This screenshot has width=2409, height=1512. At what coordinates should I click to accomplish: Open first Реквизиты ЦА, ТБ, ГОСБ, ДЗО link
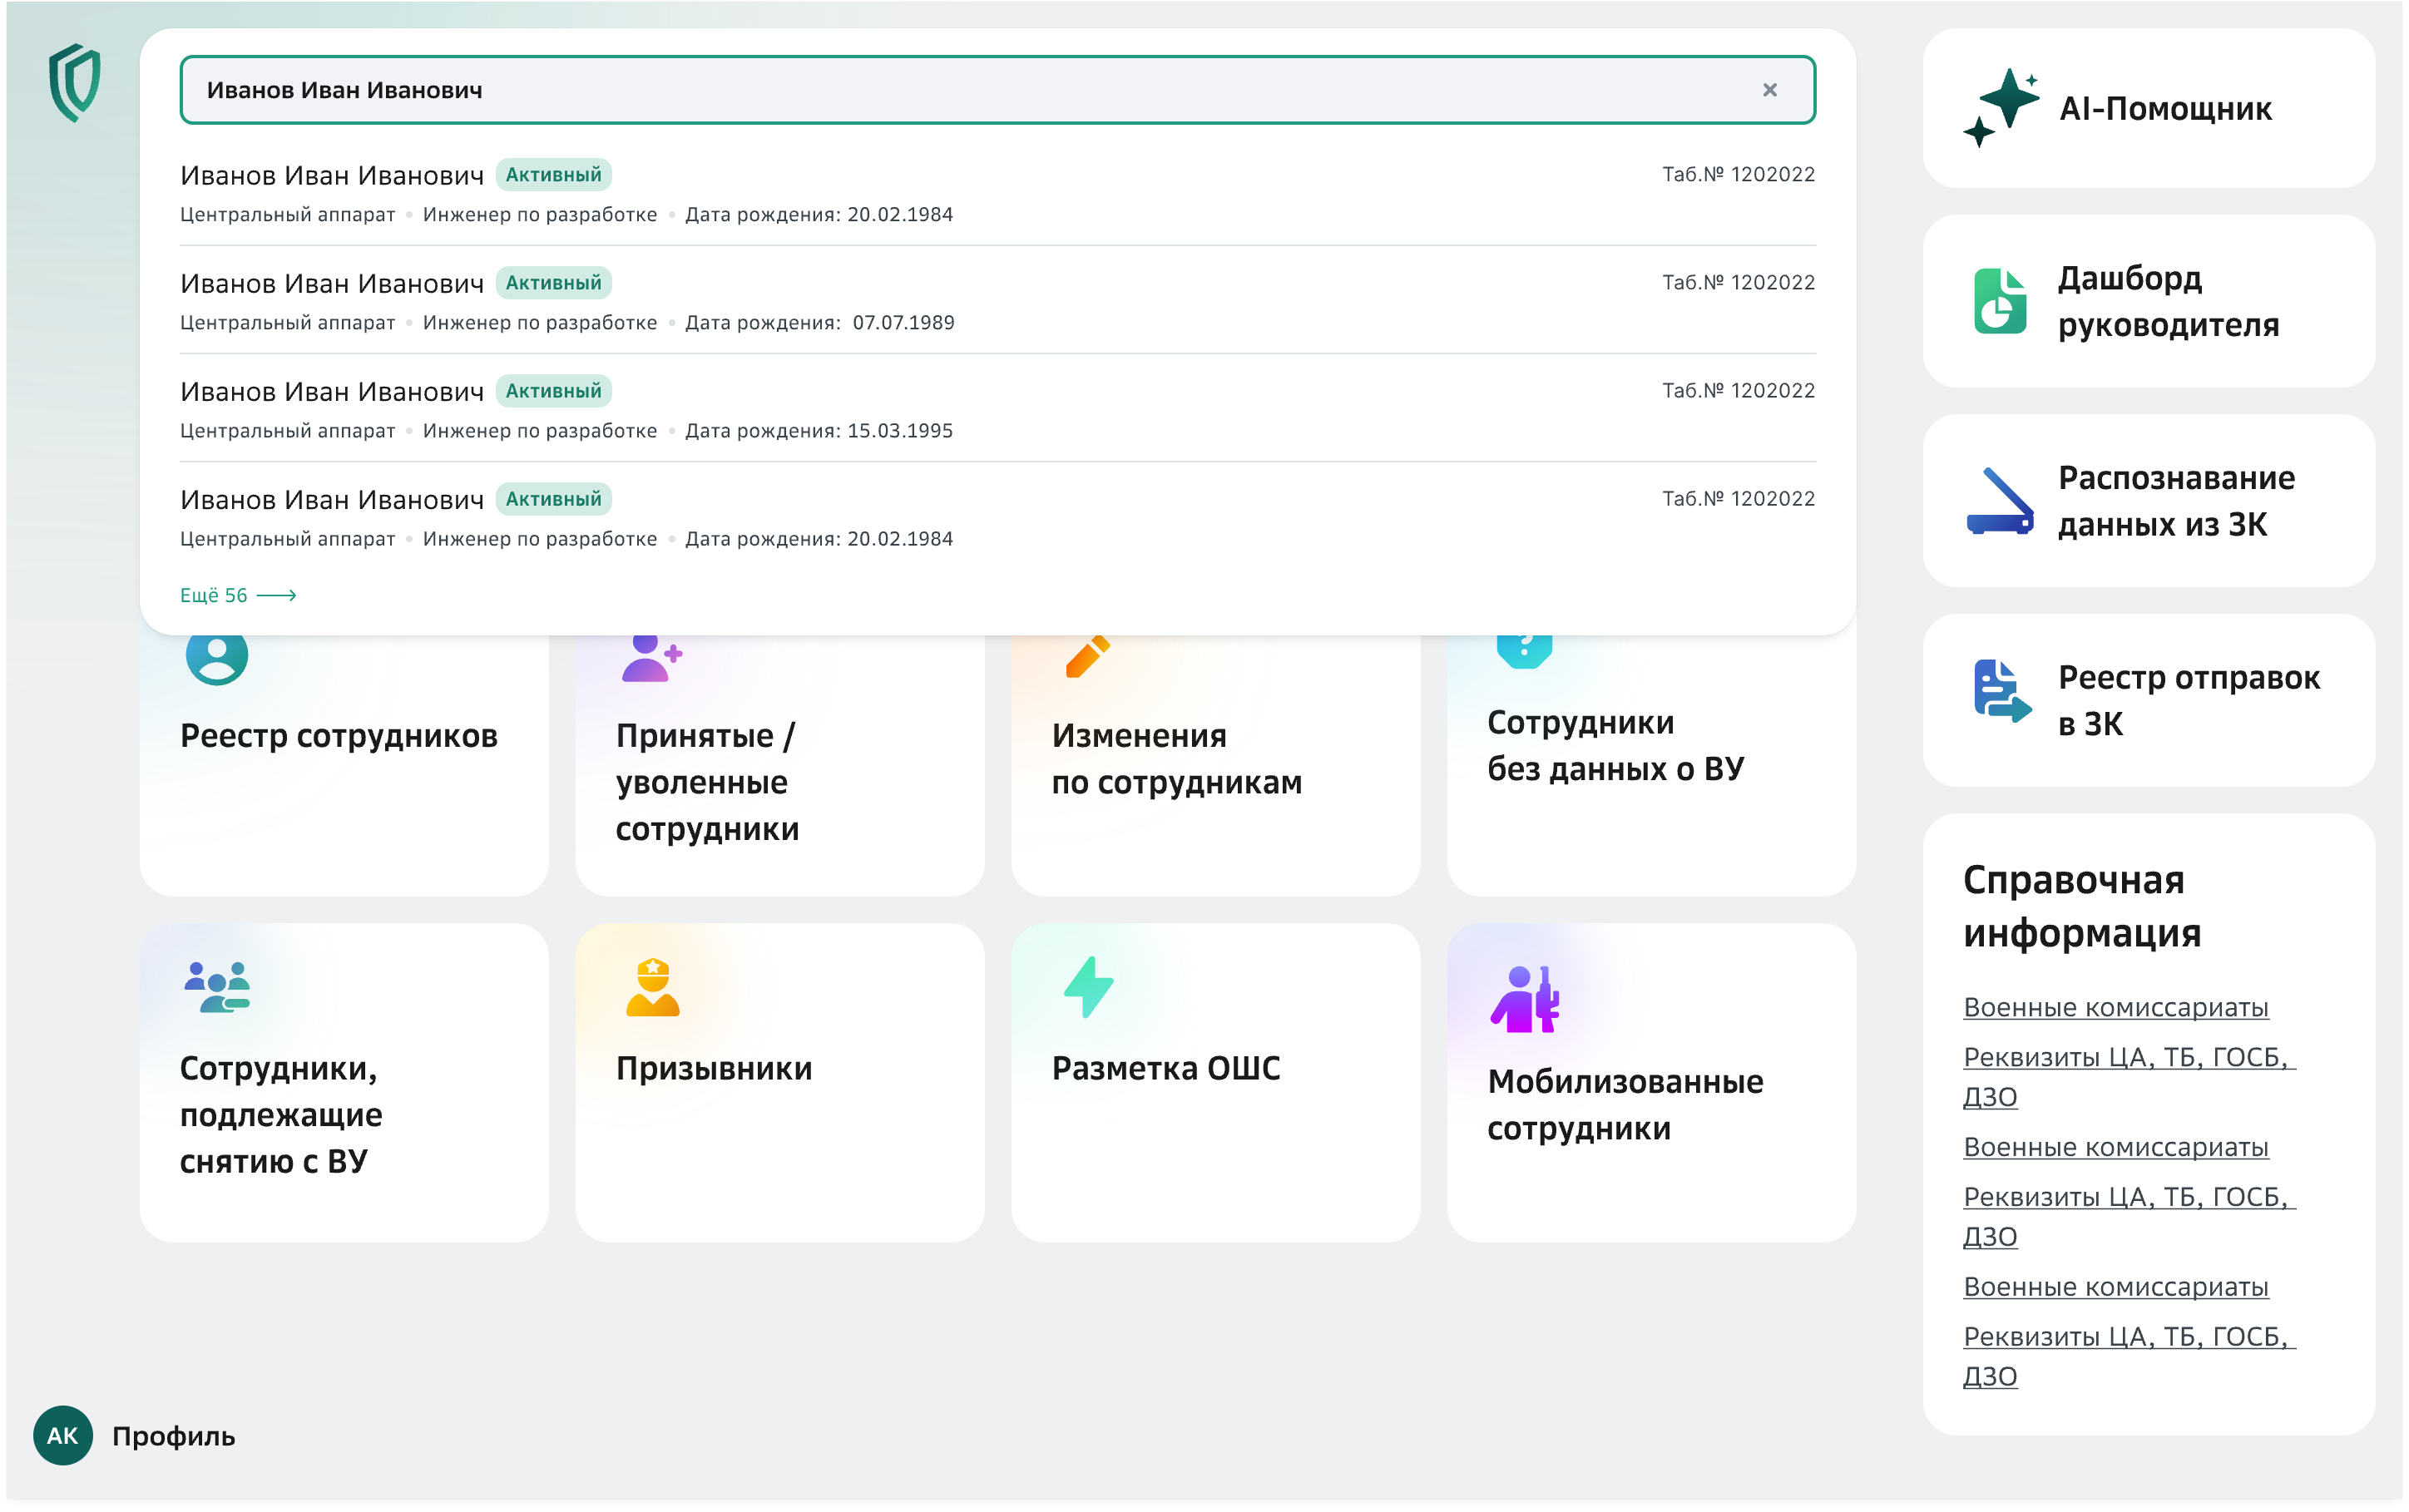[x=2125, y=1058]
